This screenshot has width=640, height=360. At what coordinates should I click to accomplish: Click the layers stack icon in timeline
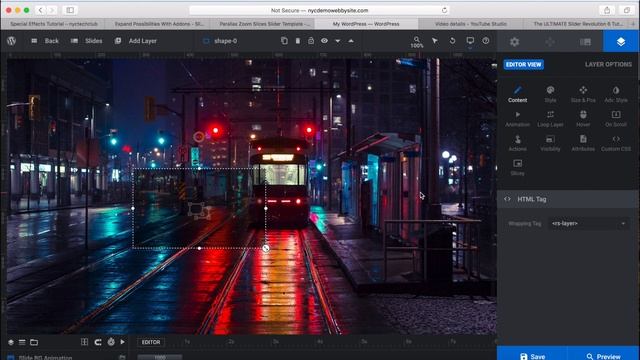(x=11, y=342)
